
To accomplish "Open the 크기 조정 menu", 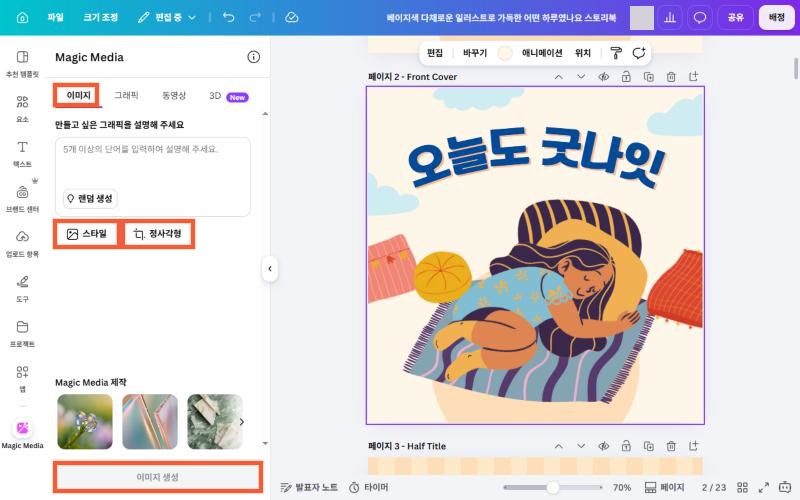I will point(101,17).
